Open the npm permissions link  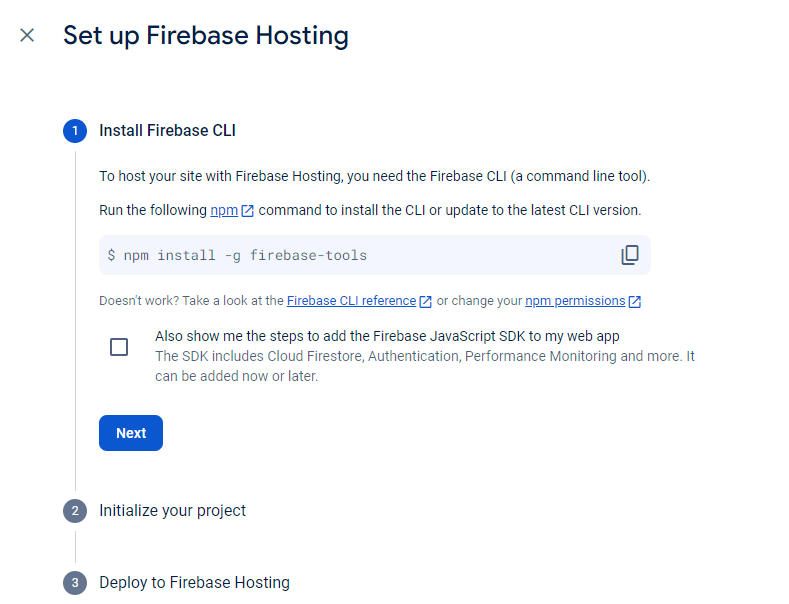(575, 300)
